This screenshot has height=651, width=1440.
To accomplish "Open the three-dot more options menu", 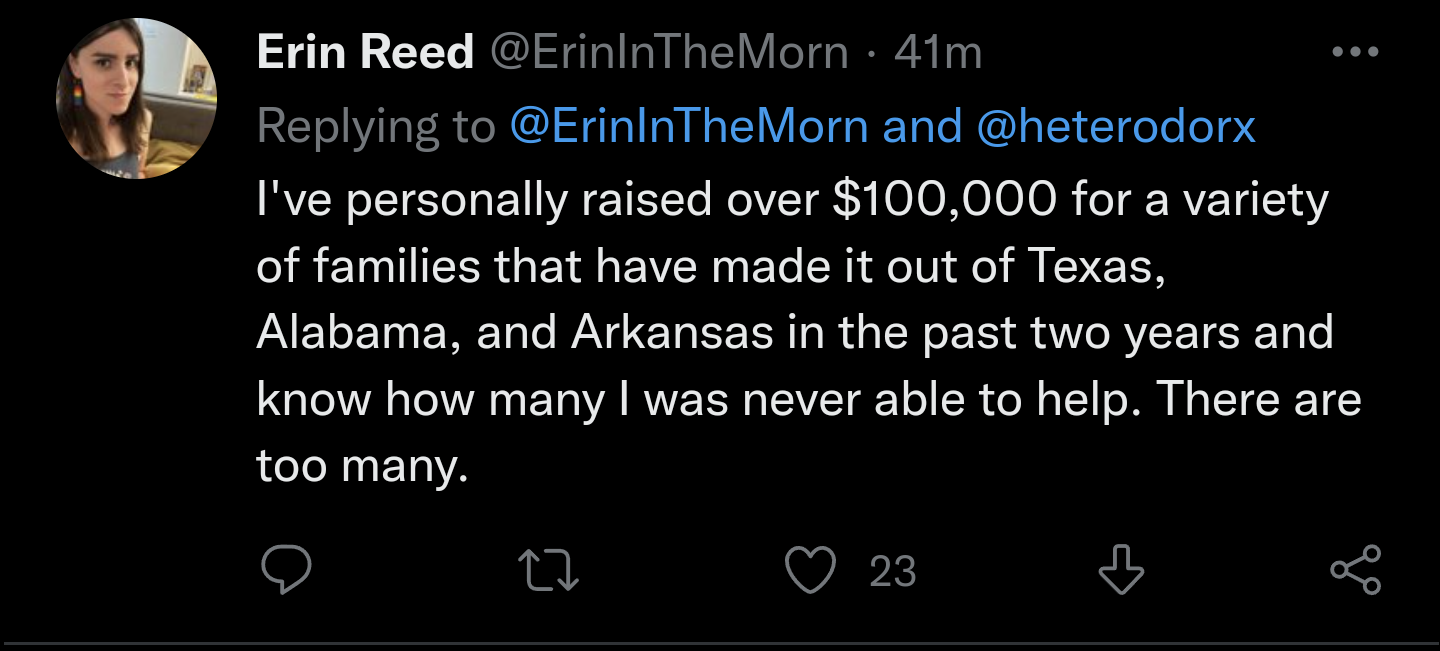I will pyautogui.click(x=1355, y=52).
